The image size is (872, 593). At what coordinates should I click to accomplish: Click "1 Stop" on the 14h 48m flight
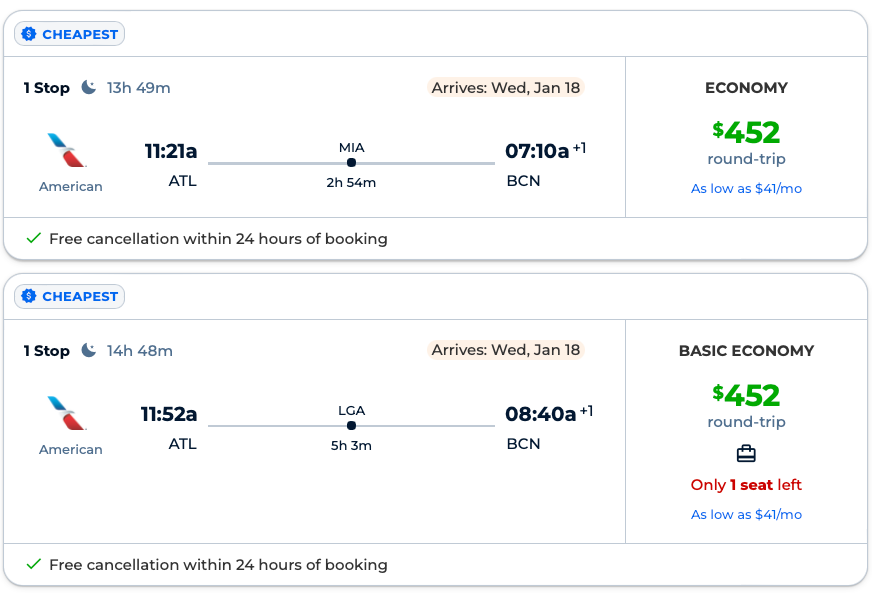pyautogui.click(x=47, y=351)
